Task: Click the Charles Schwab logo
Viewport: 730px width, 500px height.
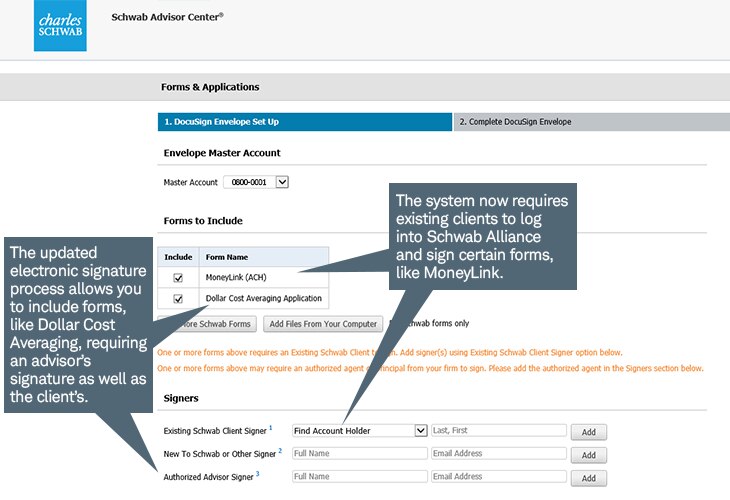Action: pos(60,25)
